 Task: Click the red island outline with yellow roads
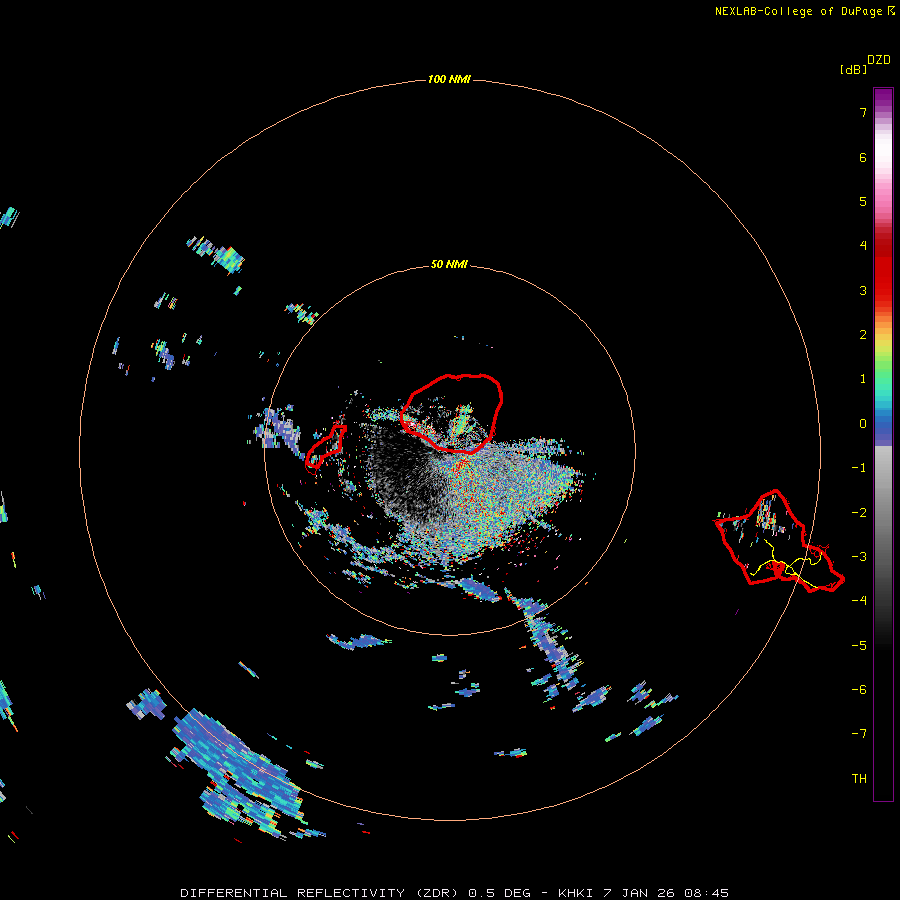pyautogui.click(x=779, y=541)
